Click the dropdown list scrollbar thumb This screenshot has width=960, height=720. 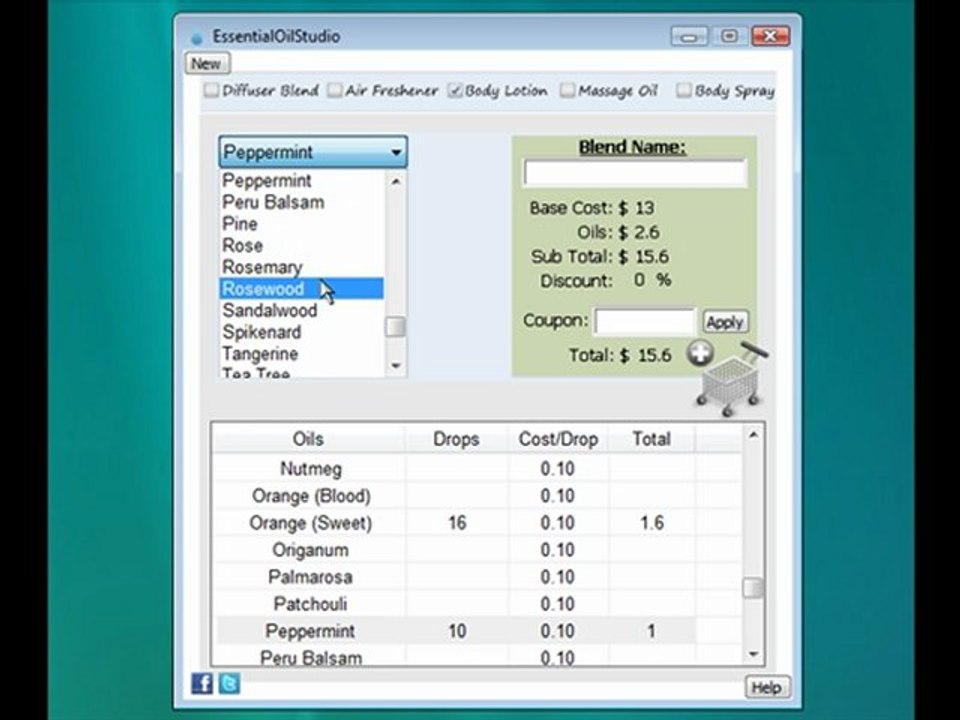pos(396,327)
